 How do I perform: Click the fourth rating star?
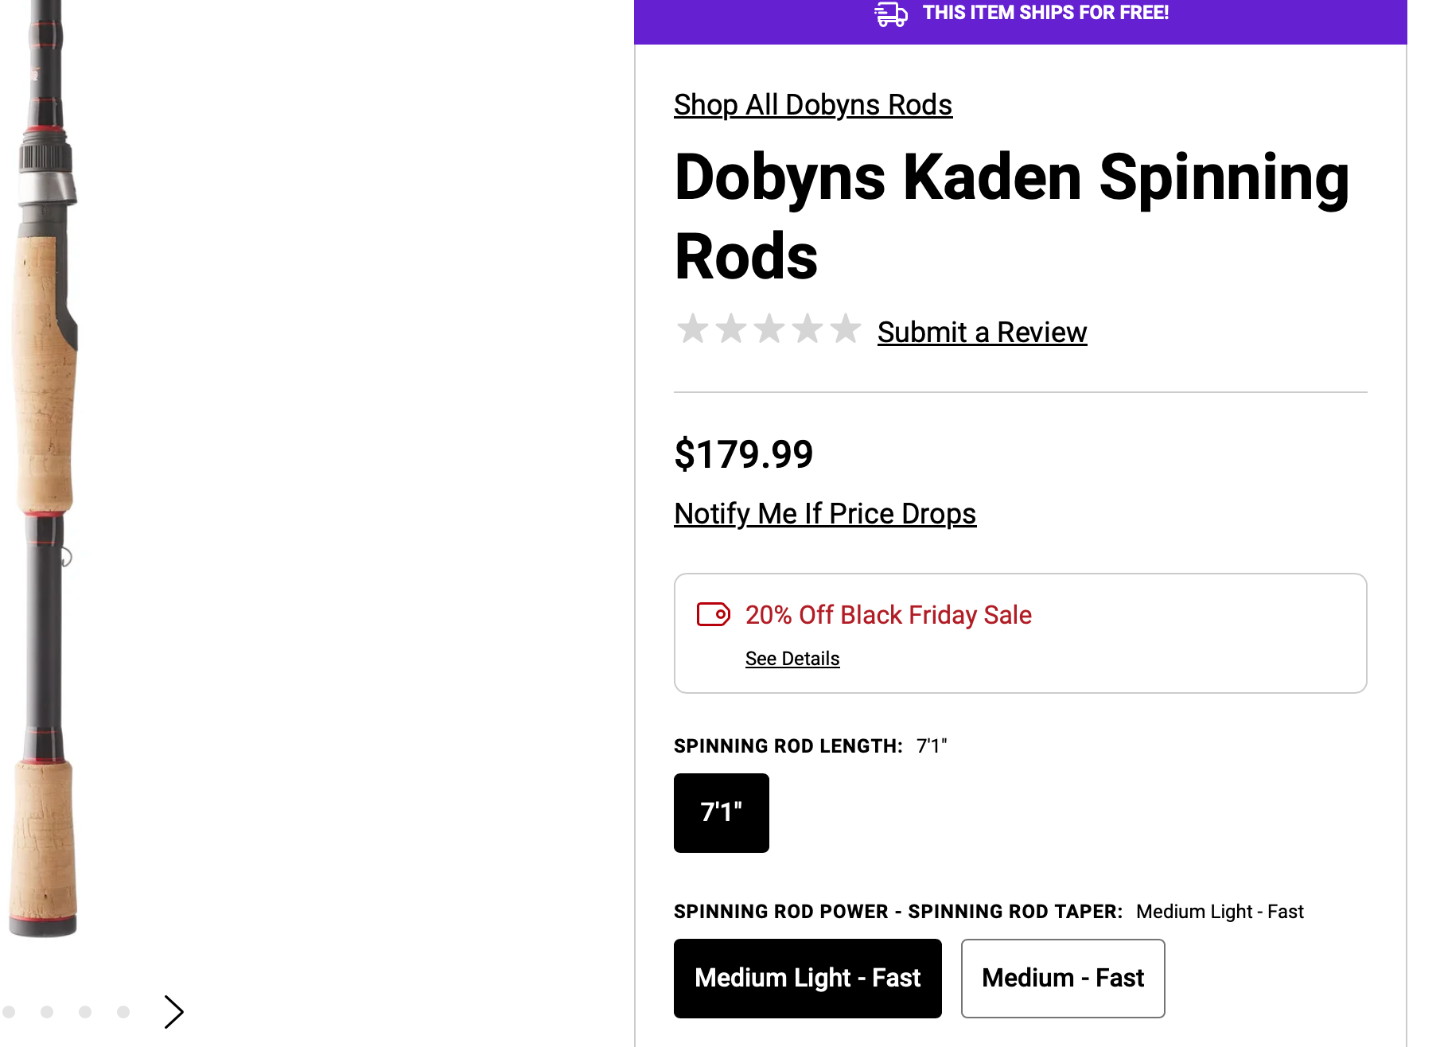pos(807,329)
